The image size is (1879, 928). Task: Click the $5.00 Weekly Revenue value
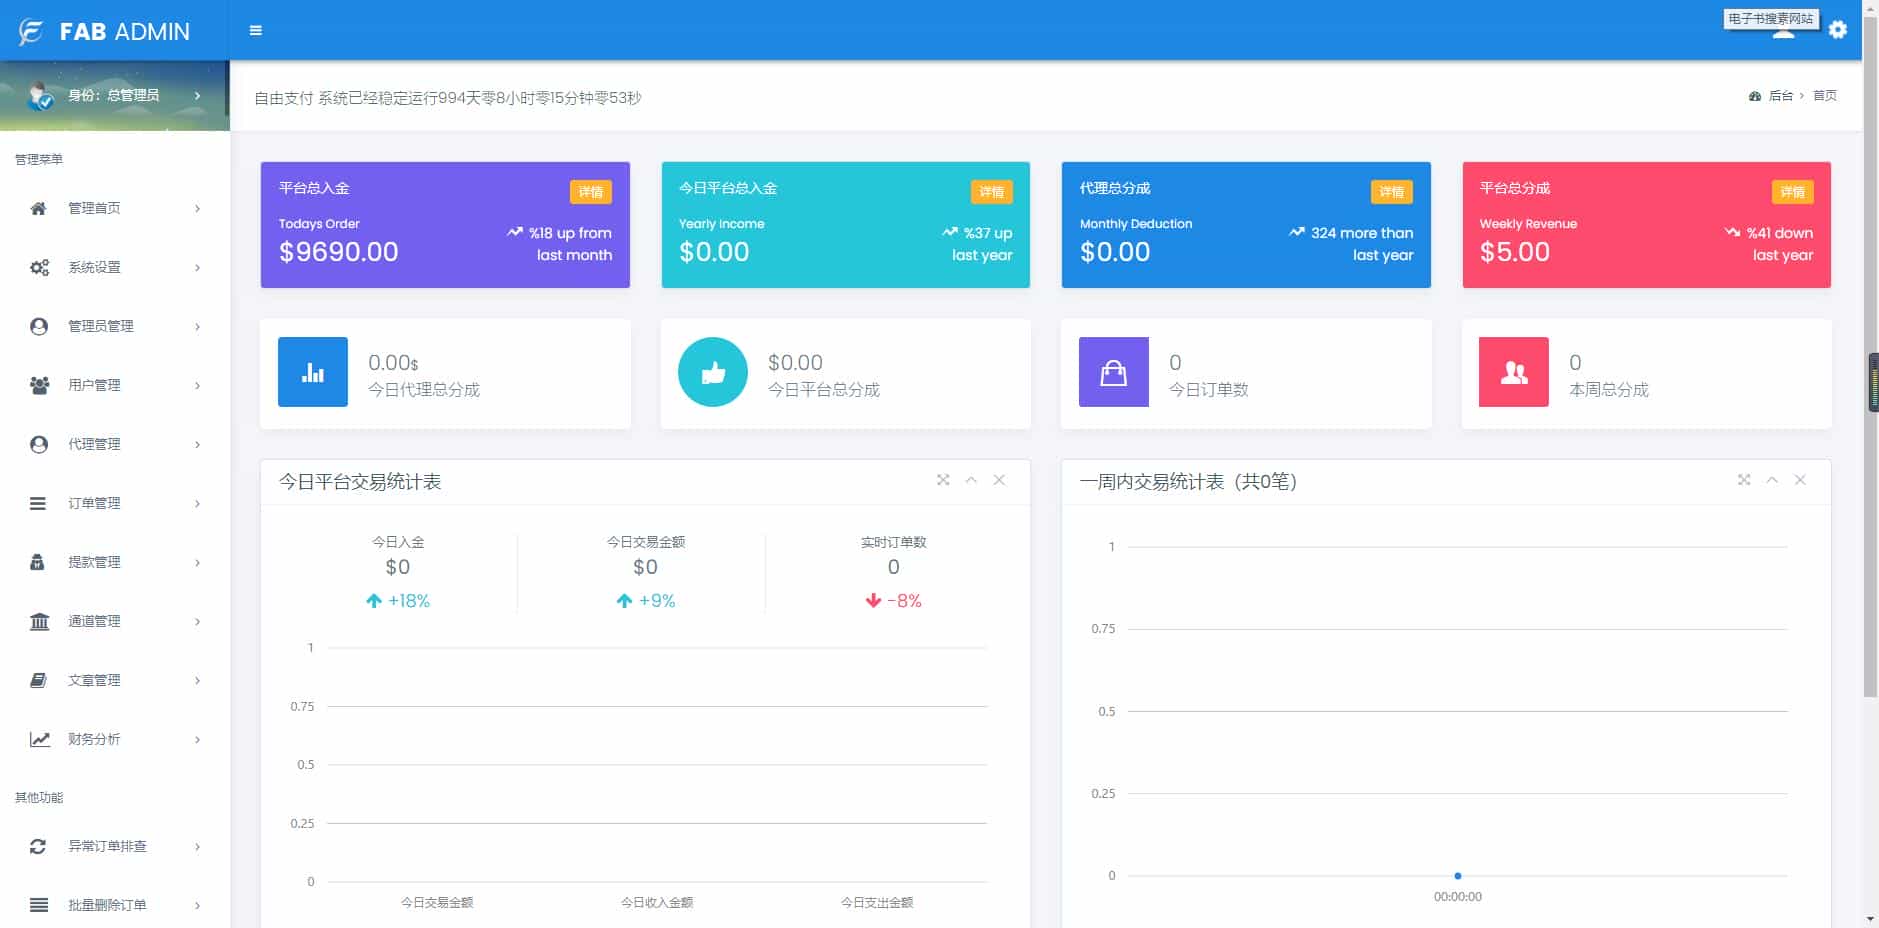click(1515, 252)
